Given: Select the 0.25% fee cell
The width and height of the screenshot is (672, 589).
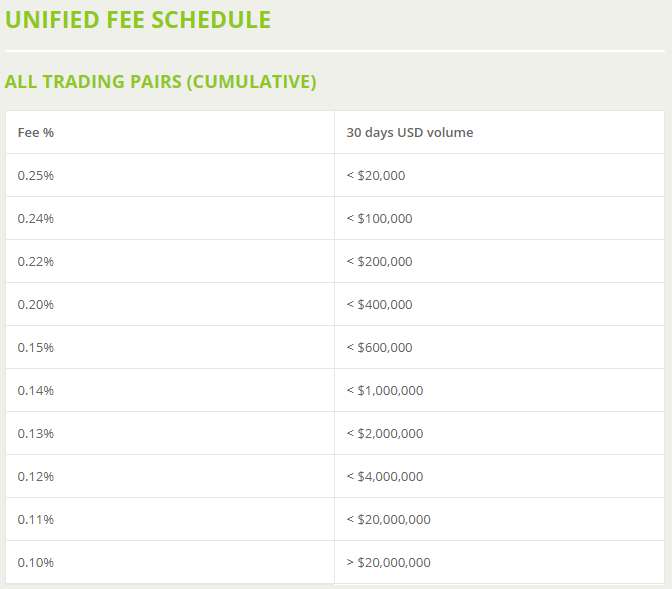Looking at the screenshot, I should pos(170,175).
